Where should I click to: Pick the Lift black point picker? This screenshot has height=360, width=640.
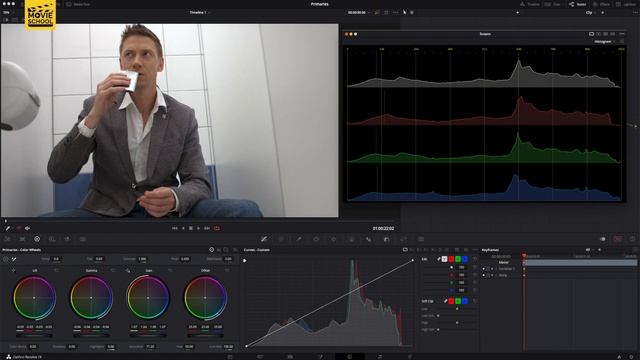(x=13, y=270)
